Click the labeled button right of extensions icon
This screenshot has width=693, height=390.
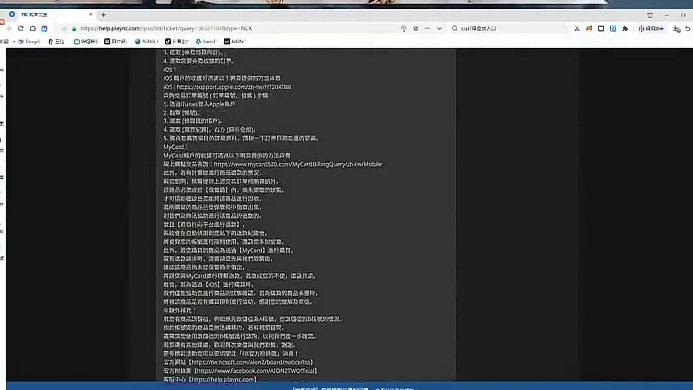(x=651, y=28)
